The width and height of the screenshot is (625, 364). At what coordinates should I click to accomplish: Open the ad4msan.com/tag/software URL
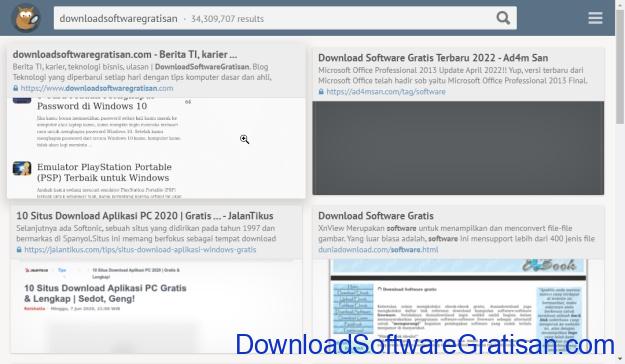pyautogui.click(x=386, y=92)
